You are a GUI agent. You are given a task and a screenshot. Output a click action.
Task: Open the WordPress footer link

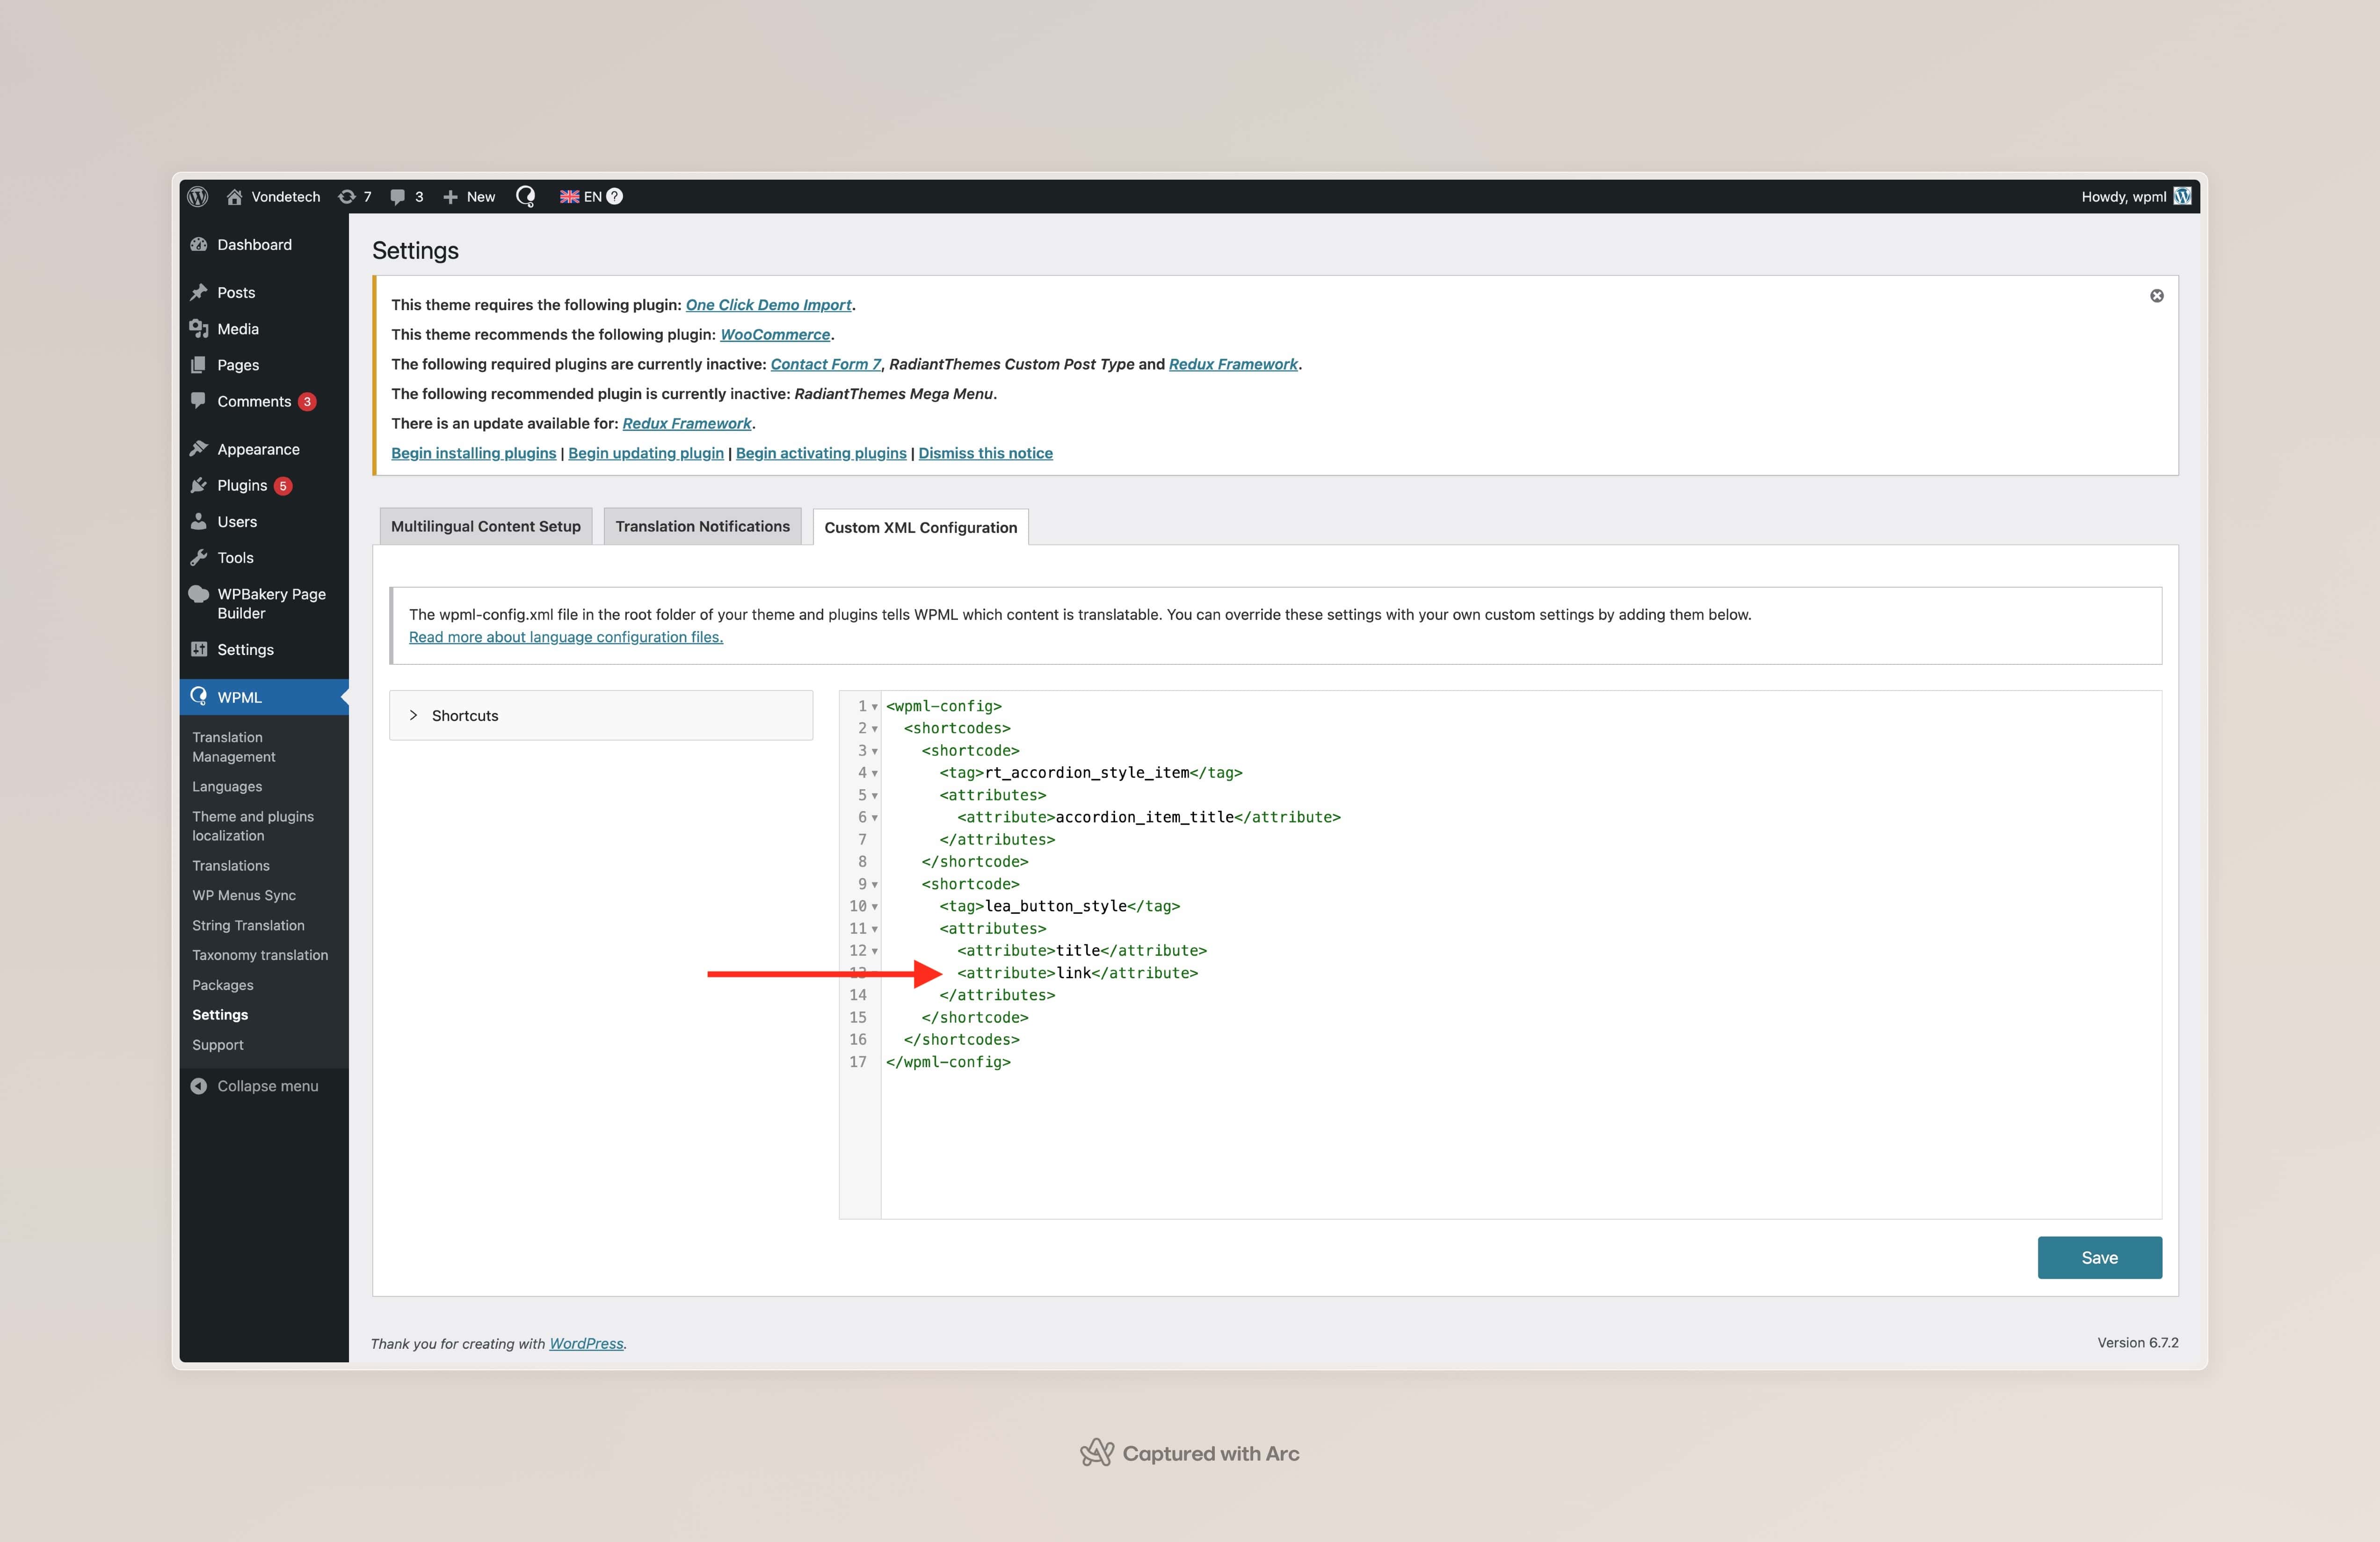(586, 1344)
